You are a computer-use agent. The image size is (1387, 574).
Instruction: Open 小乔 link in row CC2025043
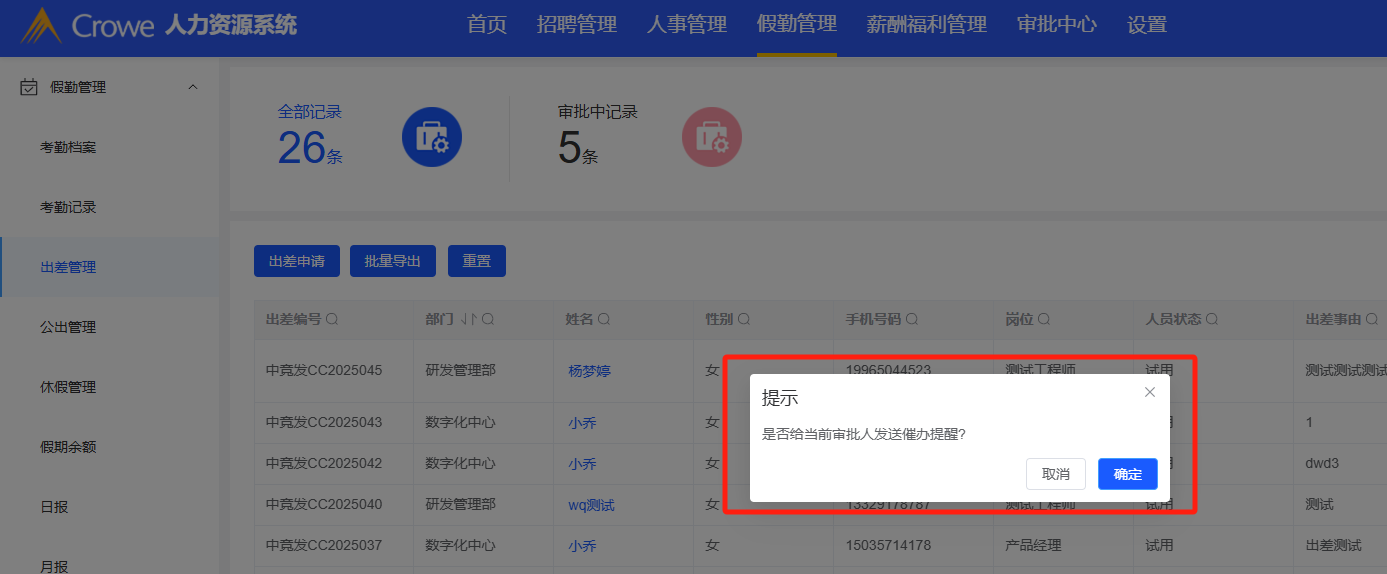582,423
